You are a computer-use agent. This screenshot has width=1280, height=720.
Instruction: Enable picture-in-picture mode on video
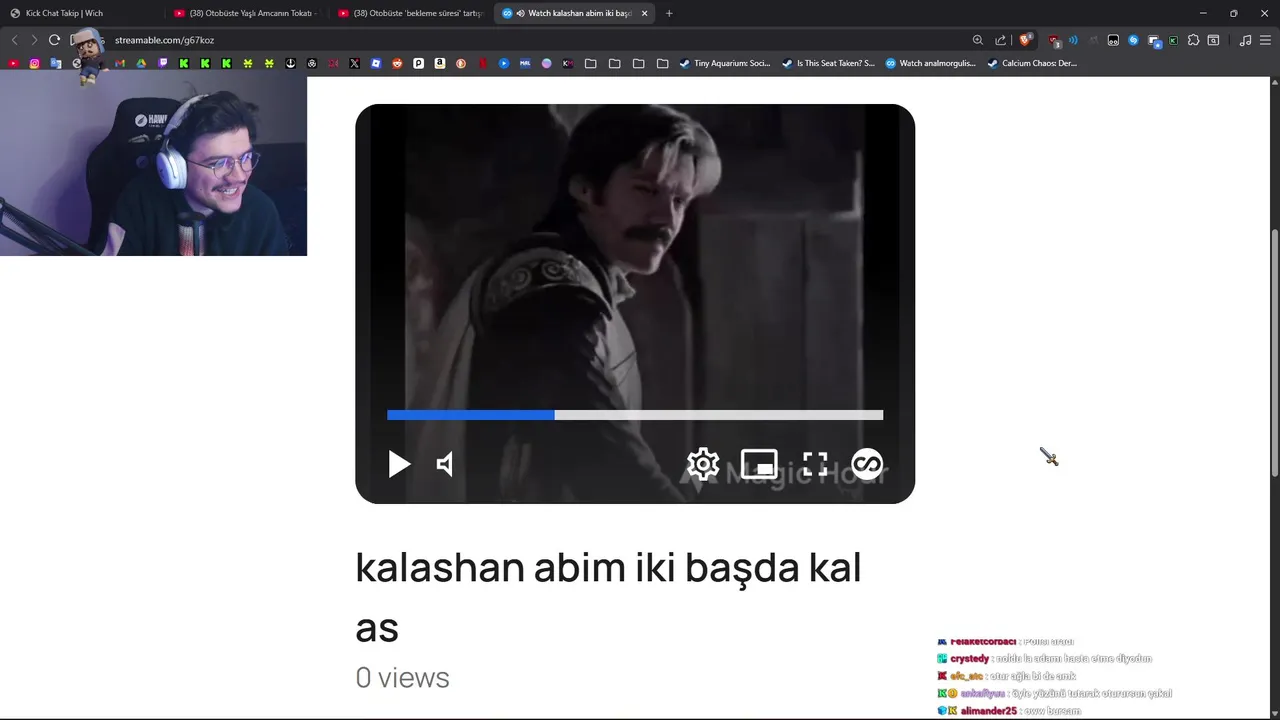click(759, 464)
